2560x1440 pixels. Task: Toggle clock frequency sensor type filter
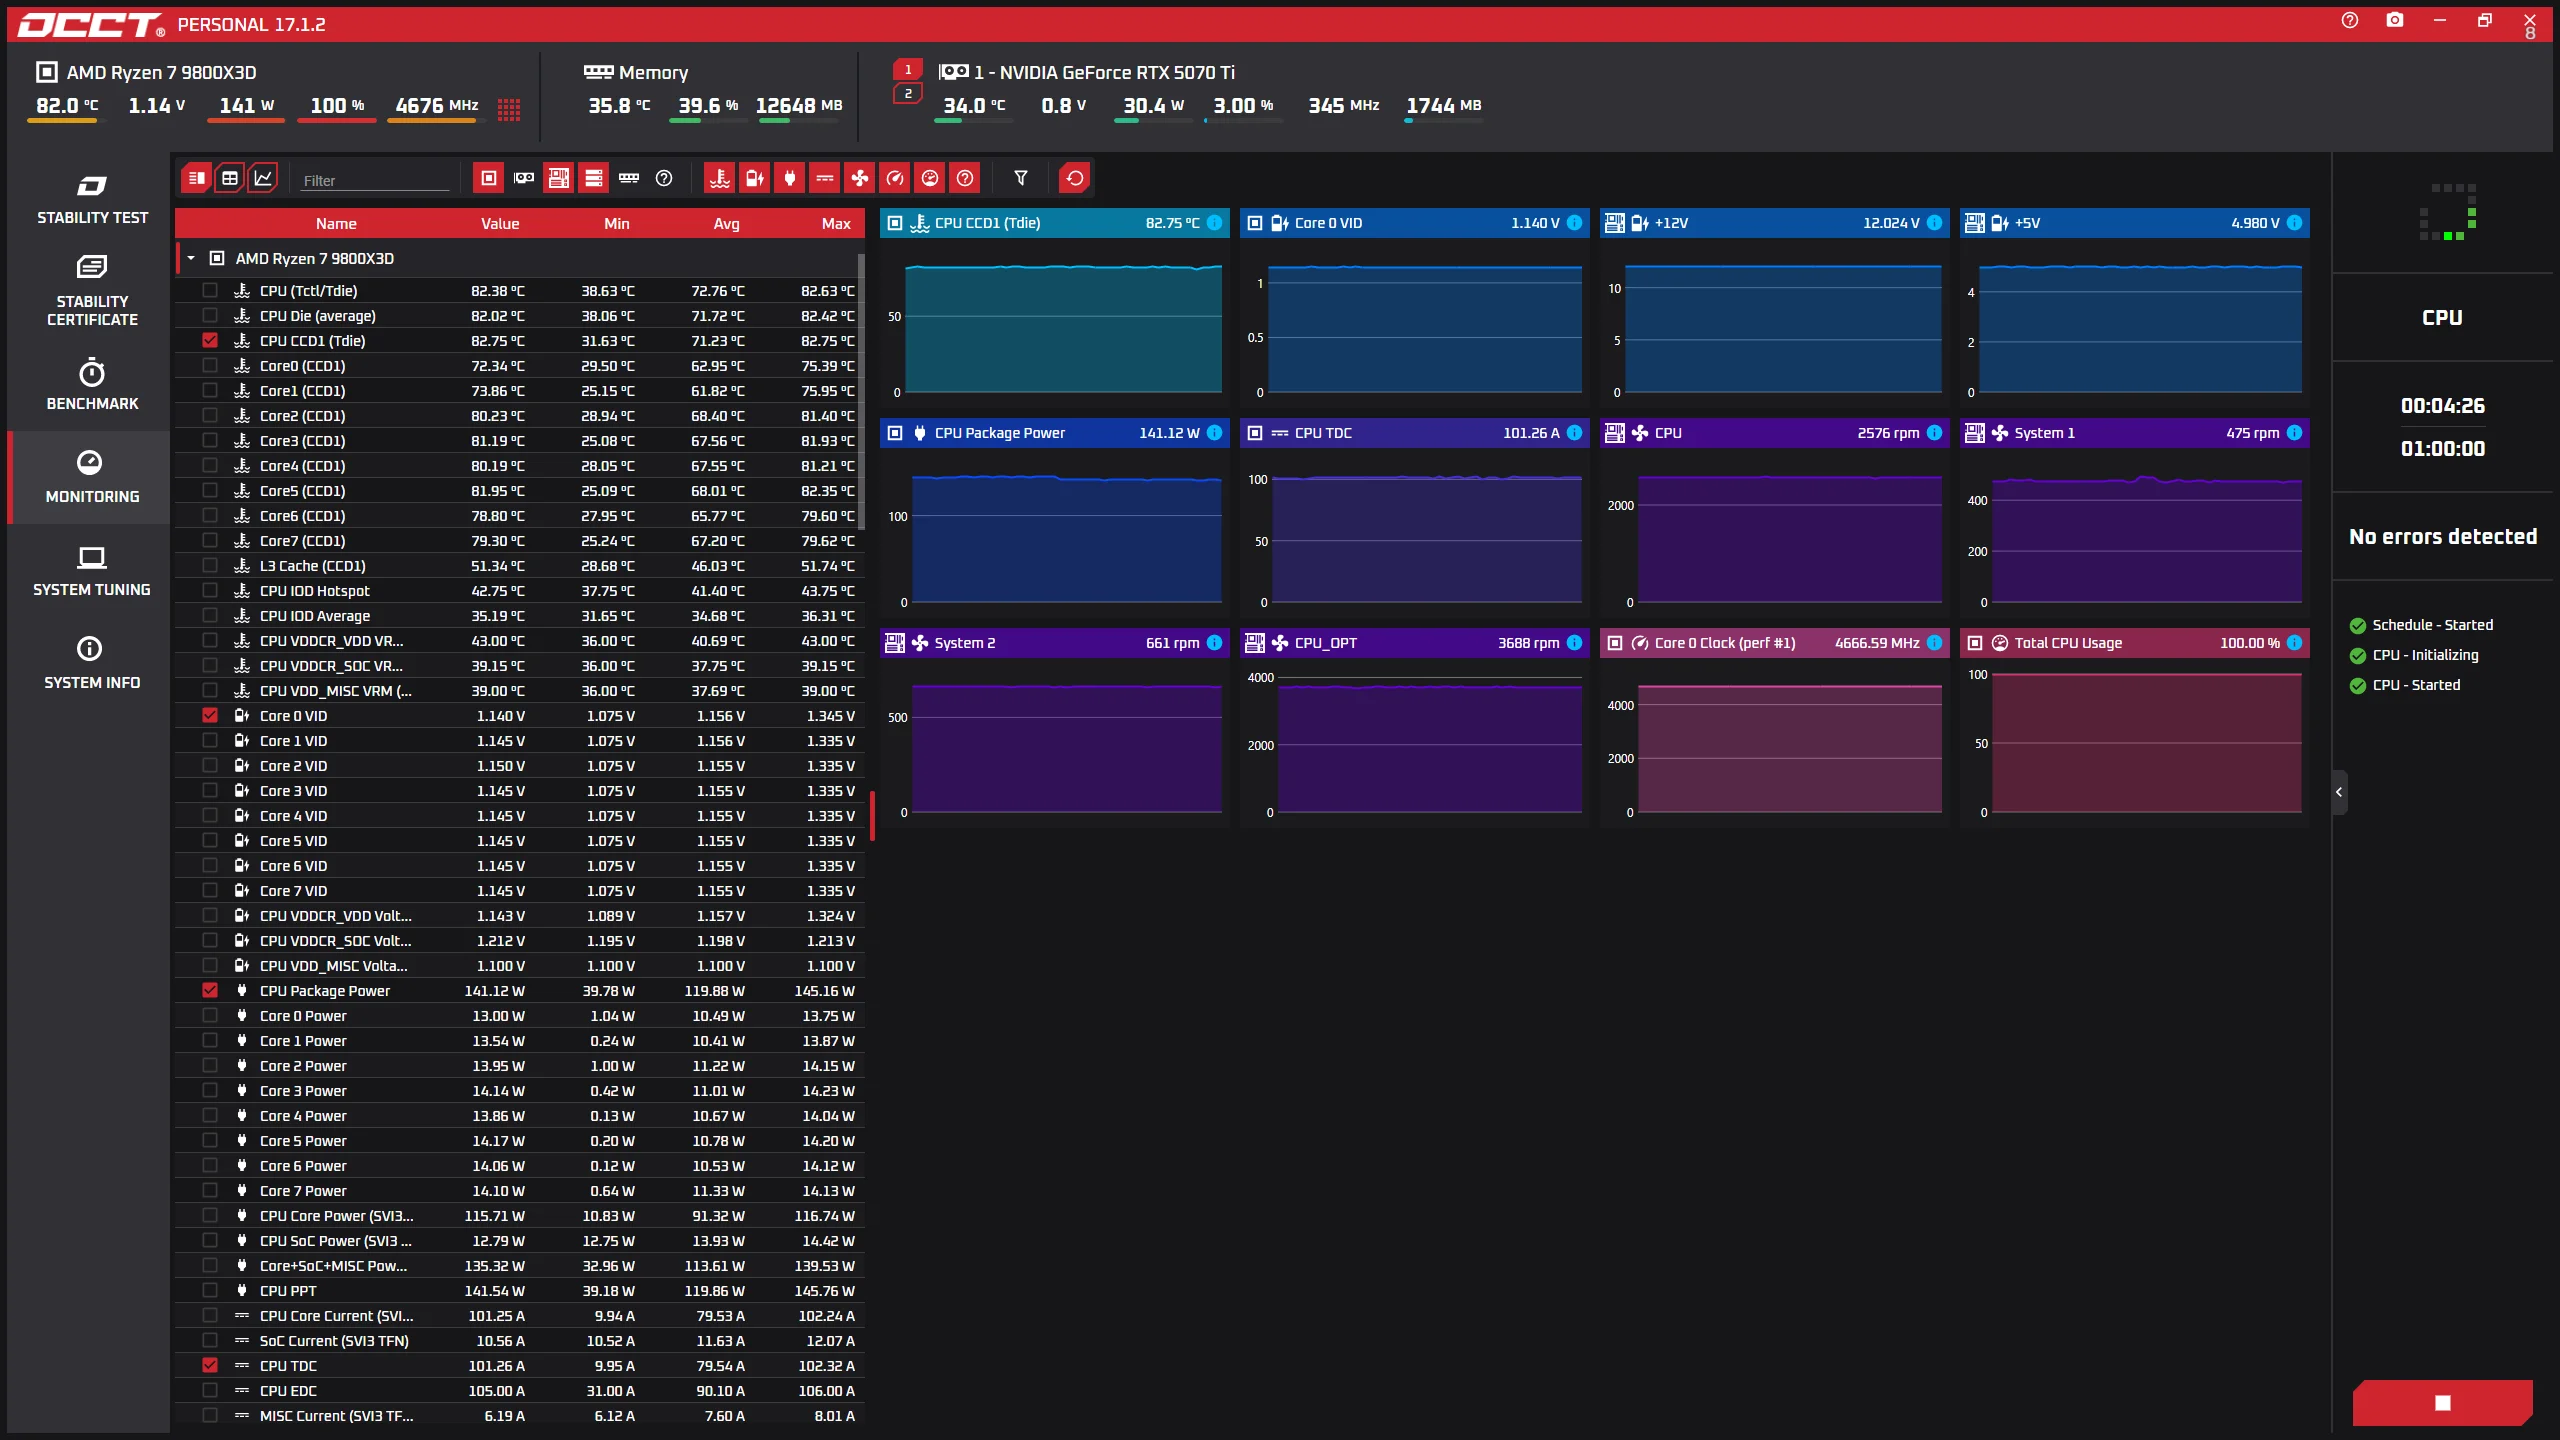click(x=895, y=178)
